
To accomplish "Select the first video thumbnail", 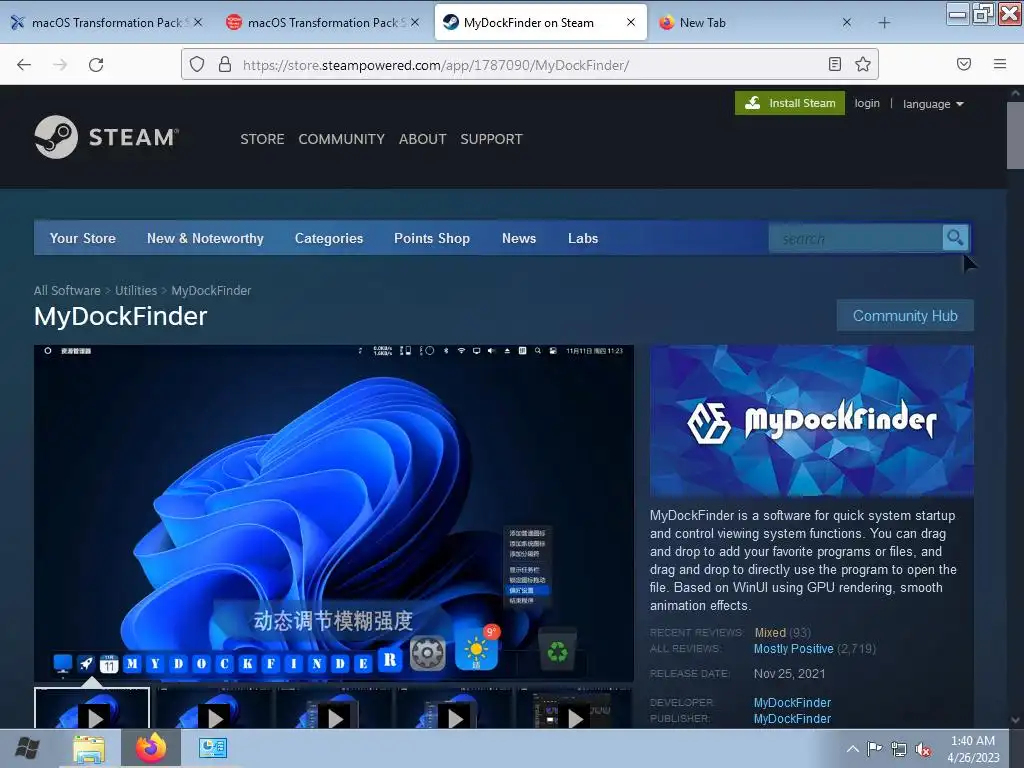I will [92, 709].
